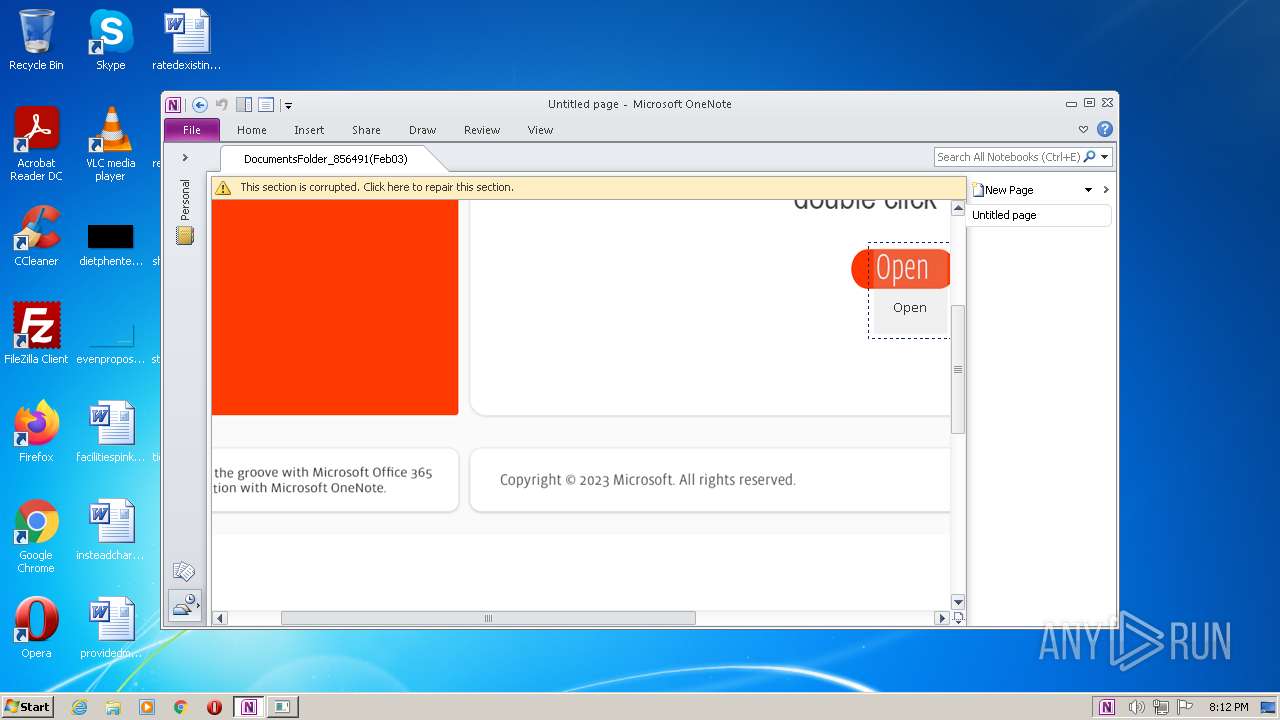1280x720 pixels.
Task: Click vertical scrollbar up arrow
Action: pyautogui.click(x=958, y=210)
